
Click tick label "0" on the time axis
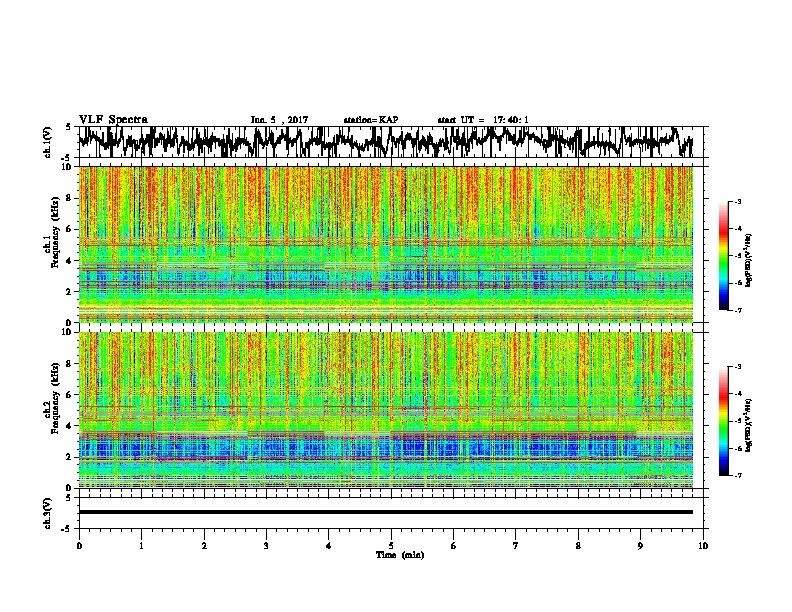pos(79,546)
